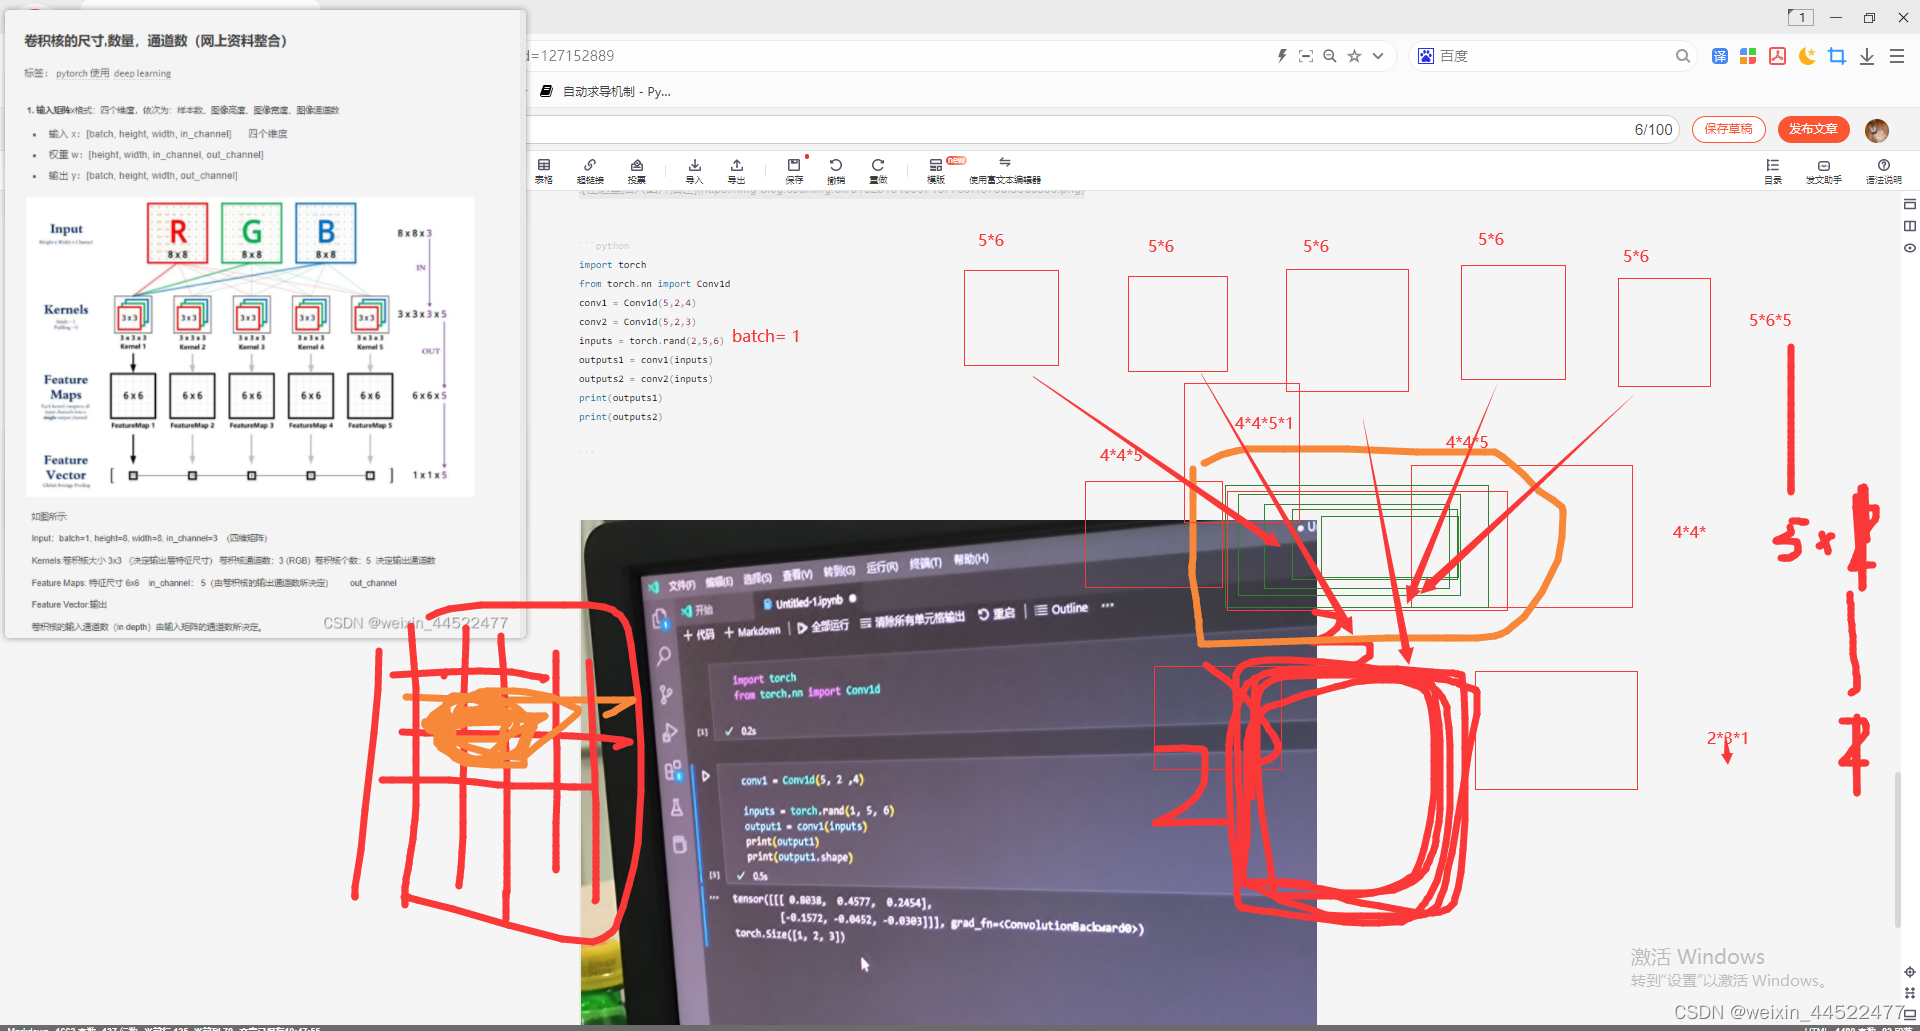Click the Baidu paw search engine icon

click(x=1426, y=56)
